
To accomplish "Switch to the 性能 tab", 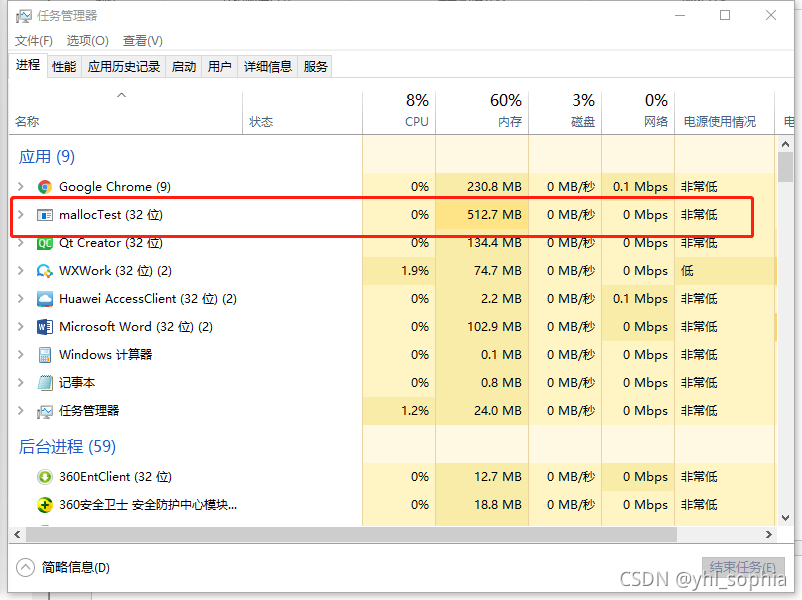I will 64,66.
